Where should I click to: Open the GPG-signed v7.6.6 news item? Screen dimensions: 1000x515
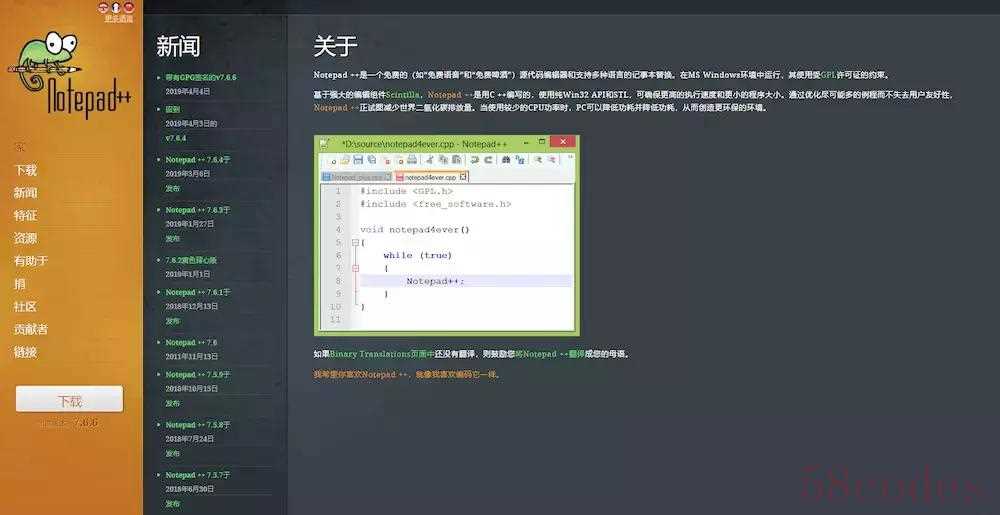click(x=201, y=77)
